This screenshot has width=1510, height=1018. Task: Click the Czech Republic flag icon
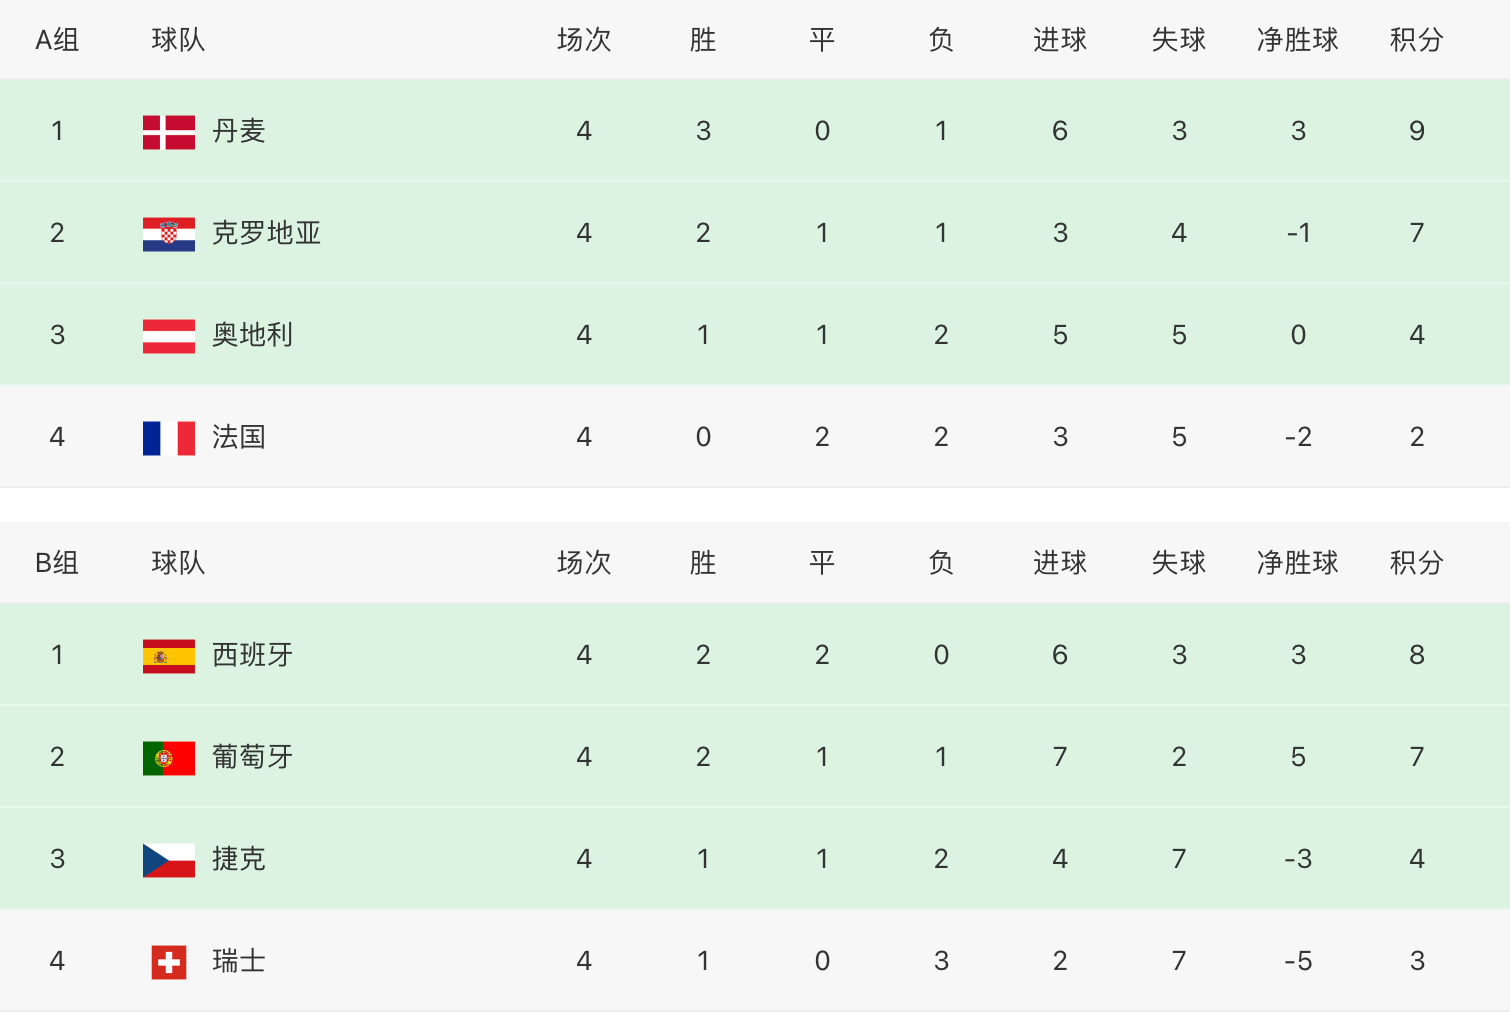[169, 859]
